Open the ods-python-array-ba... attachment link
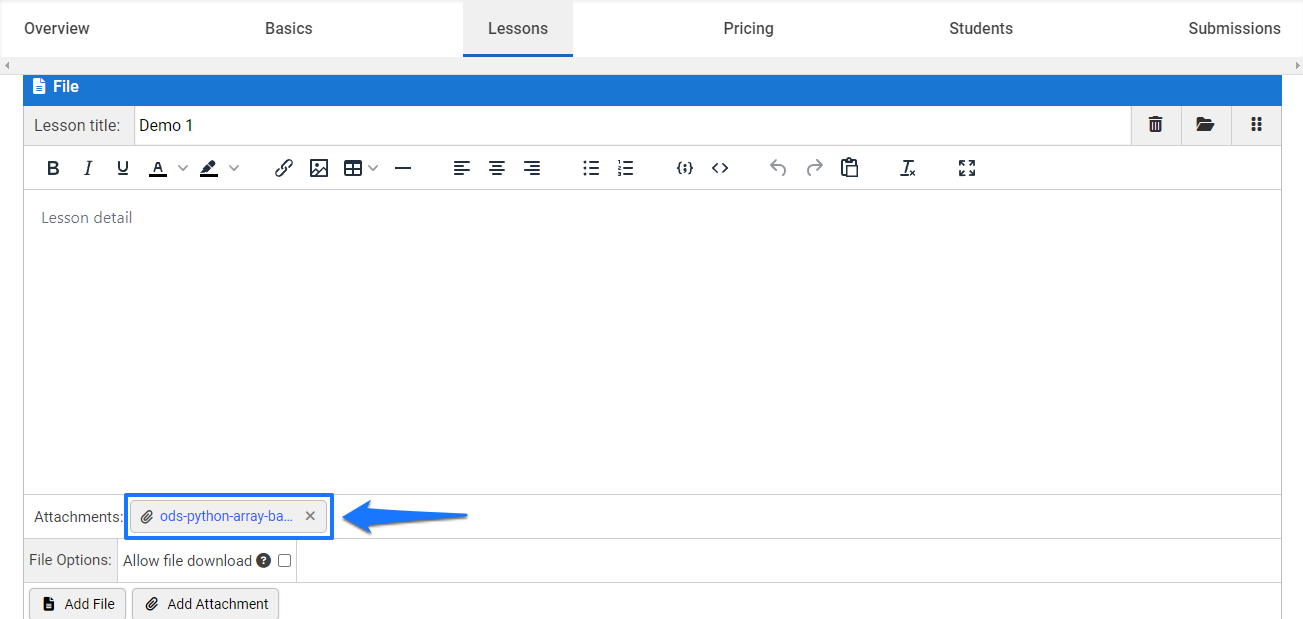 tap(226, 516)
